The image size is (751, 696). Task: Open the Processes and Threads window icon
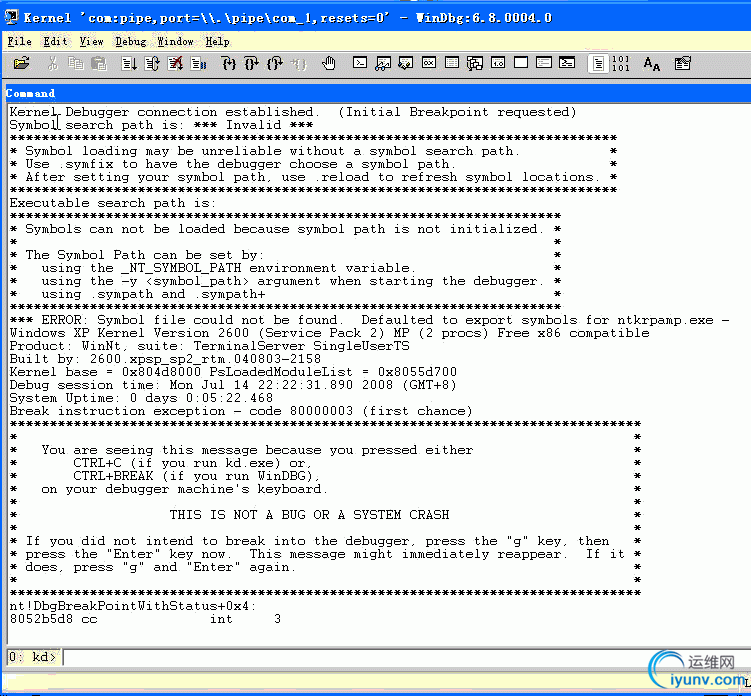point(544,63)
